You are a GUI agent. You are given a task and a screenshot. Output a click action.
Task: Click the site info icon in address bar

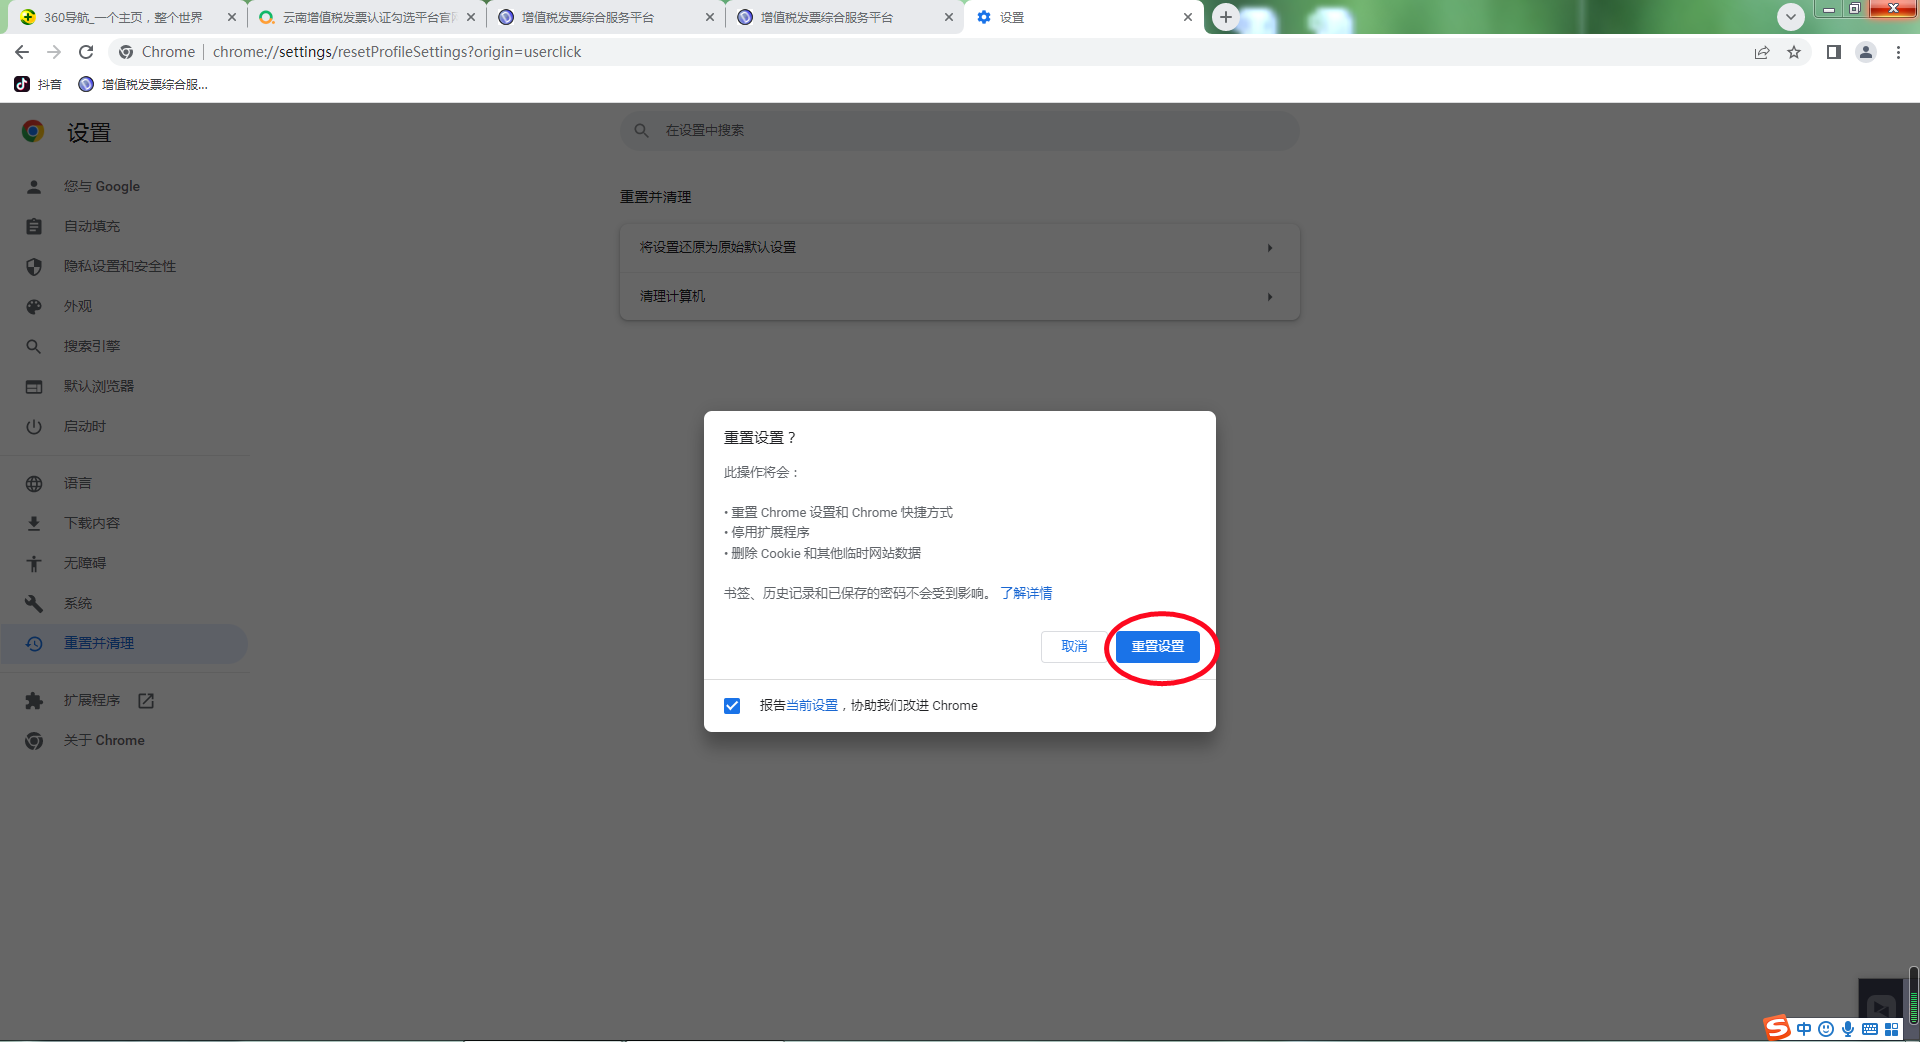point(126,52)
